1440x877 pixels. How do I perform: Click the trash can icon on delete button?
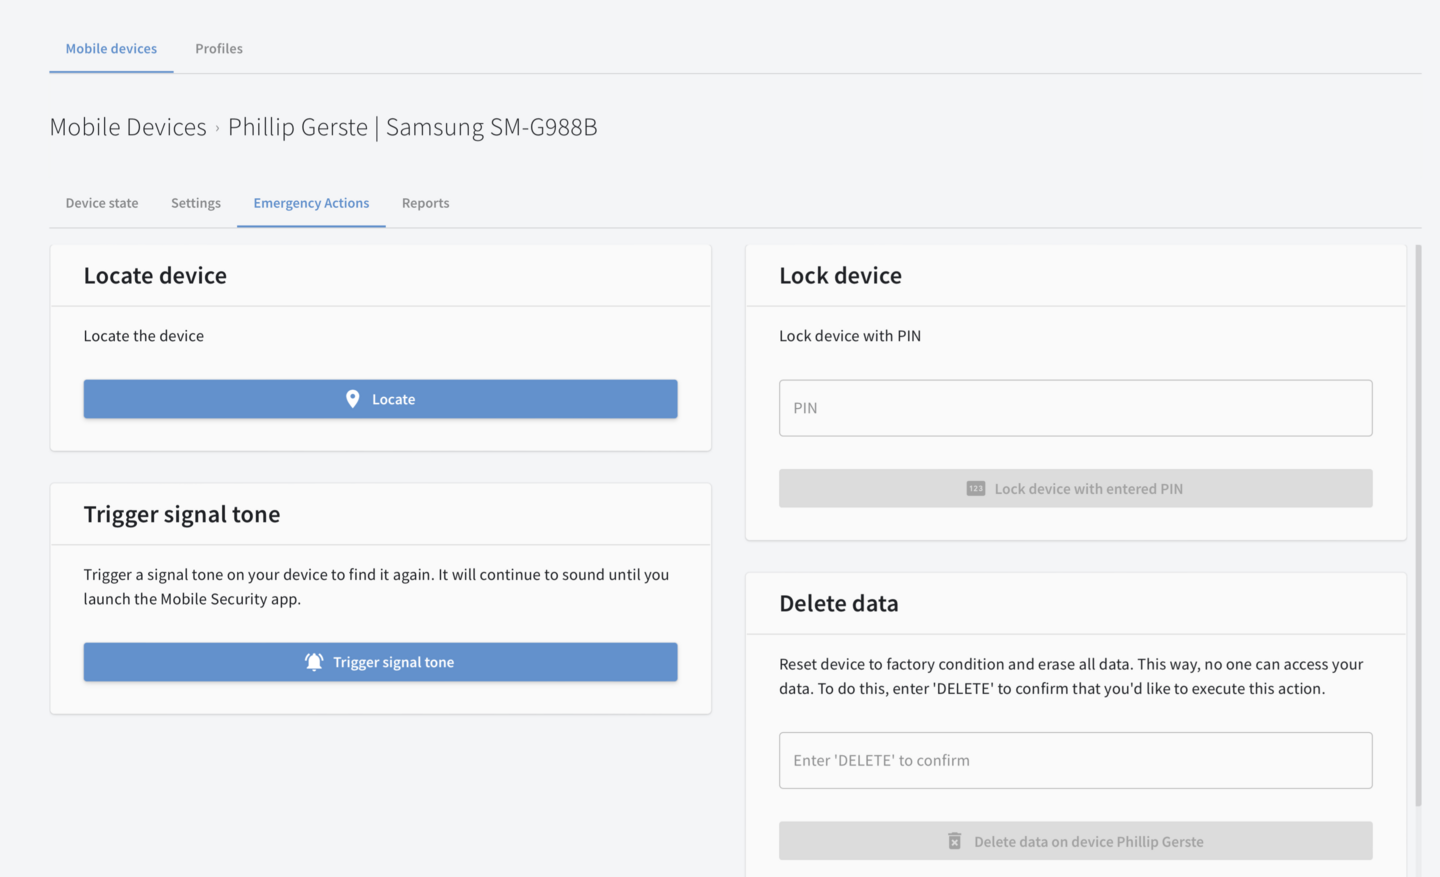954,841
